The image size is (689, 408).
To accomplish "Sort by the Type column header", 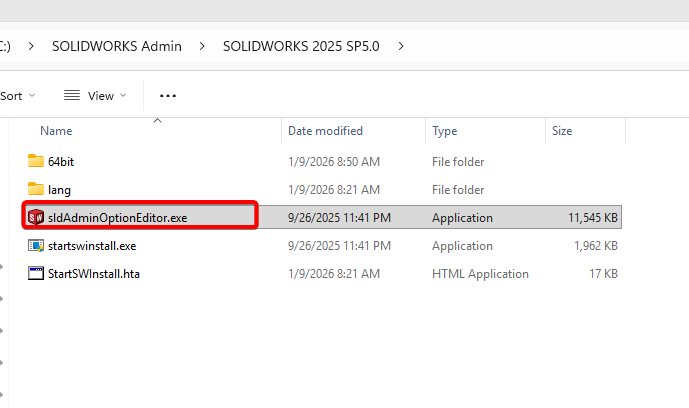I will pos(444,131).
